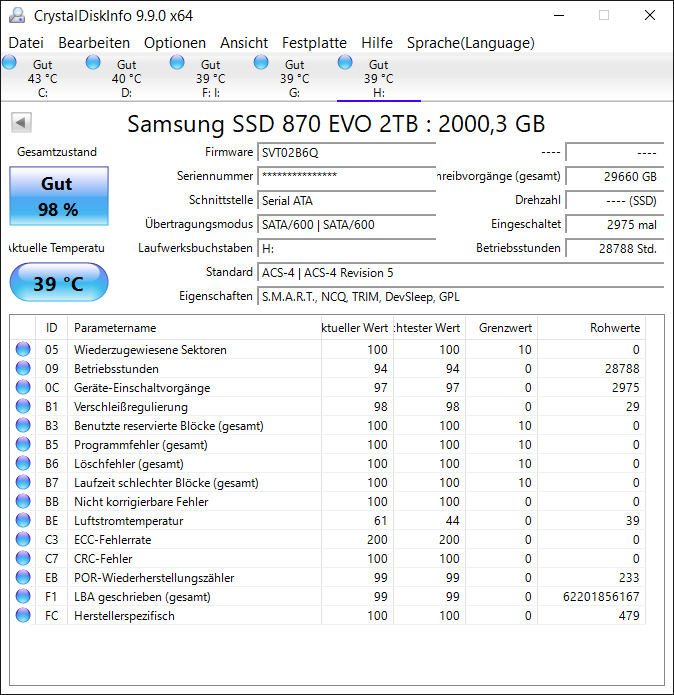The image size is (674, 695).
Task: Click the previous disk arrow button
Action: [21, 122]
